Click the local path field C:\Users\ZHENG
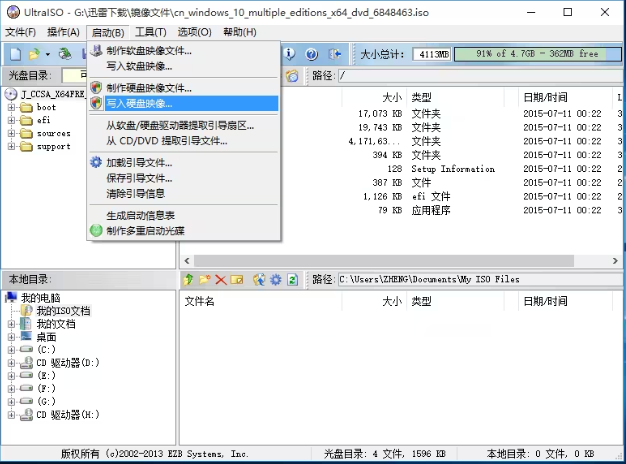626x464 pixels. pyautogui.click(x=480, y=279)
